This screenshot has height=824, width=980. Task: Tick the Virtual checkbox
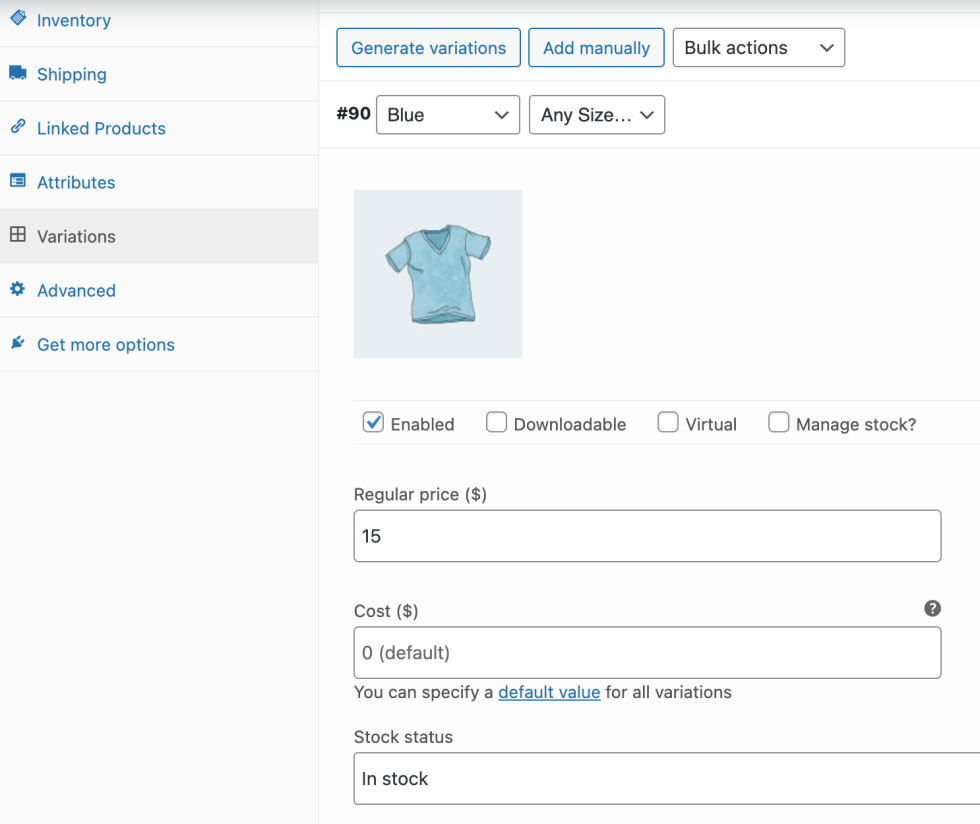click(667, 423)
